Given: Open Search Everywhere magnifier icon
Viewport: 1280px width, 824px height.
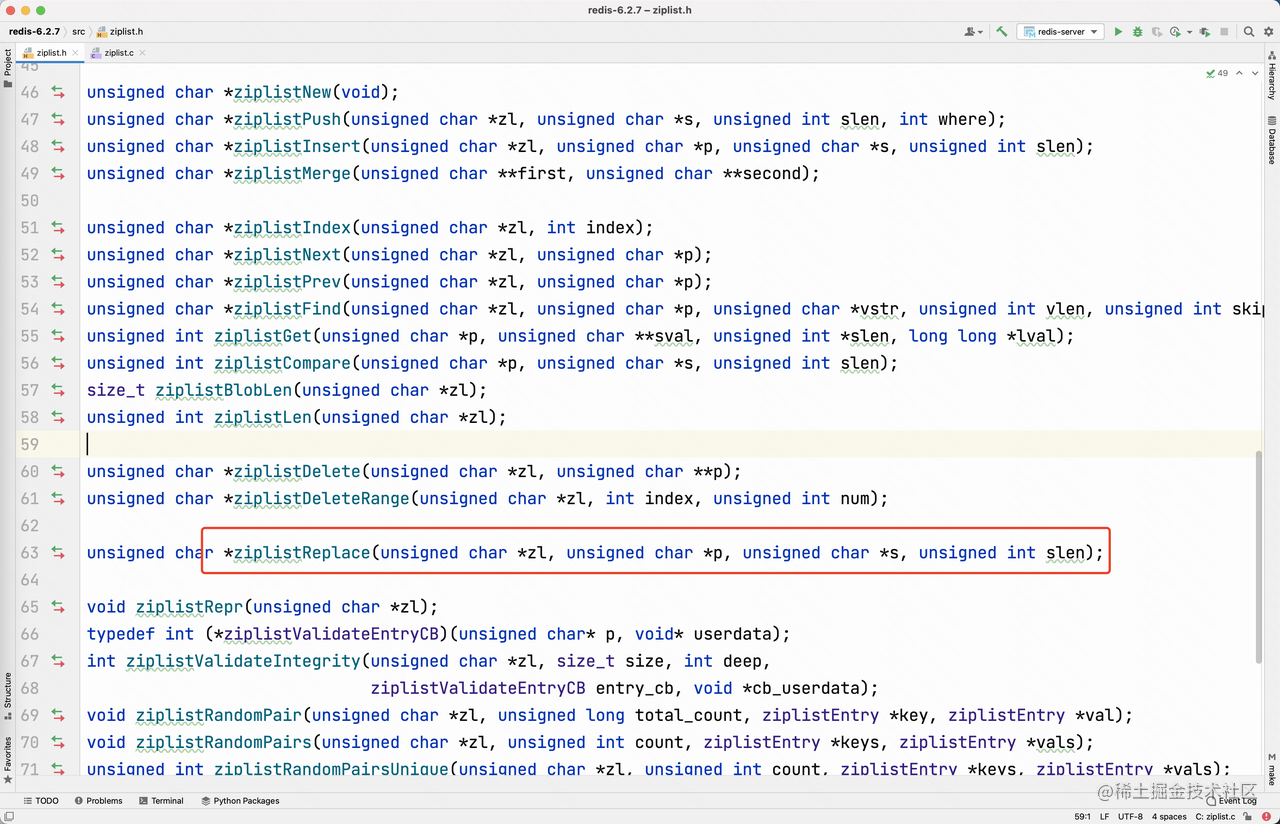Looking at the screenshot, I should (1249, 32).
